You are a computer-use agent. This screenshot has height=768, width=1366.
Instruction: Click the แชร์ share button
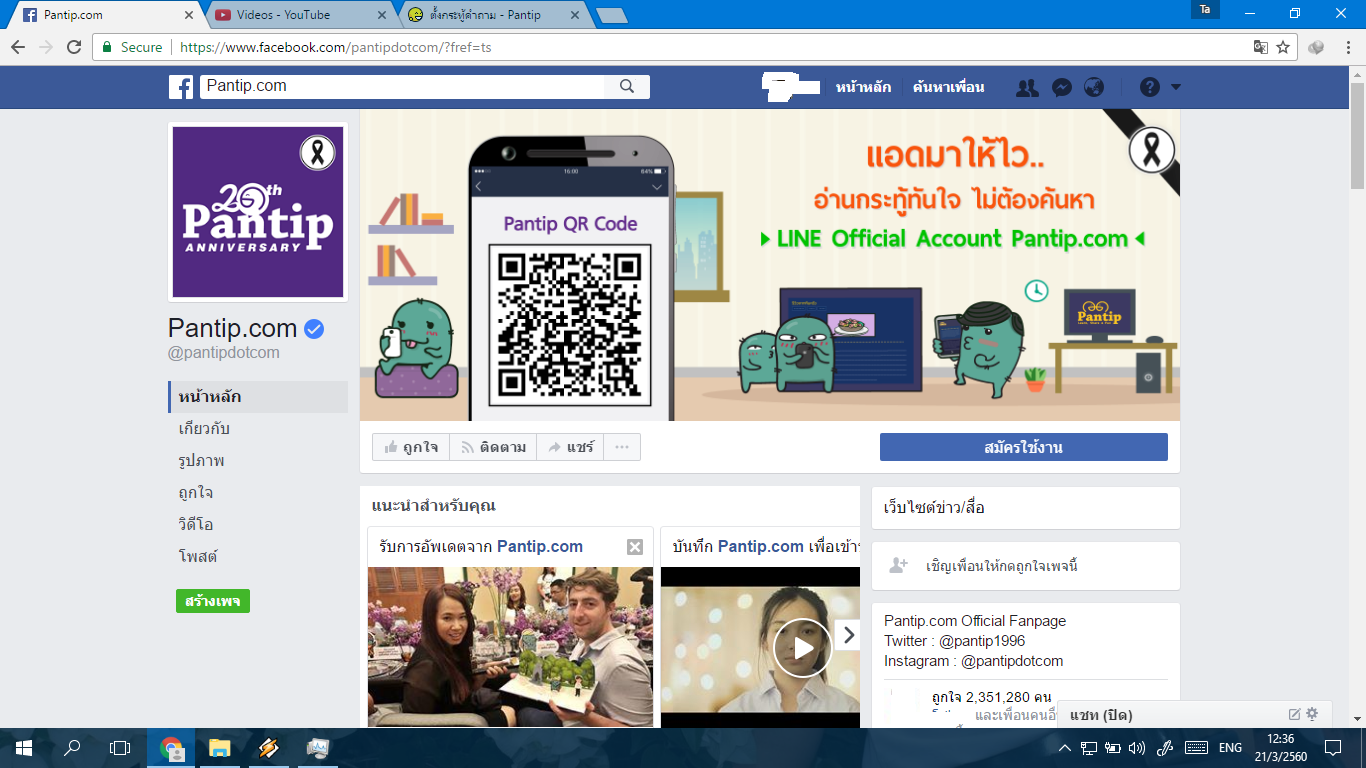point(570,447)
